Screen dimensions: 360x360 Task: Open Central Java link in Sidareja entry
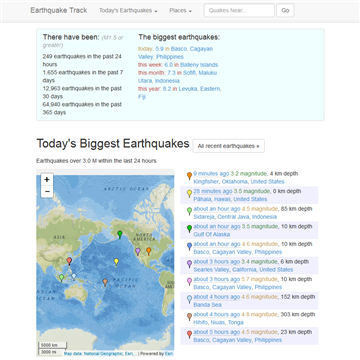pyautogui.click(x=234, y=217)
